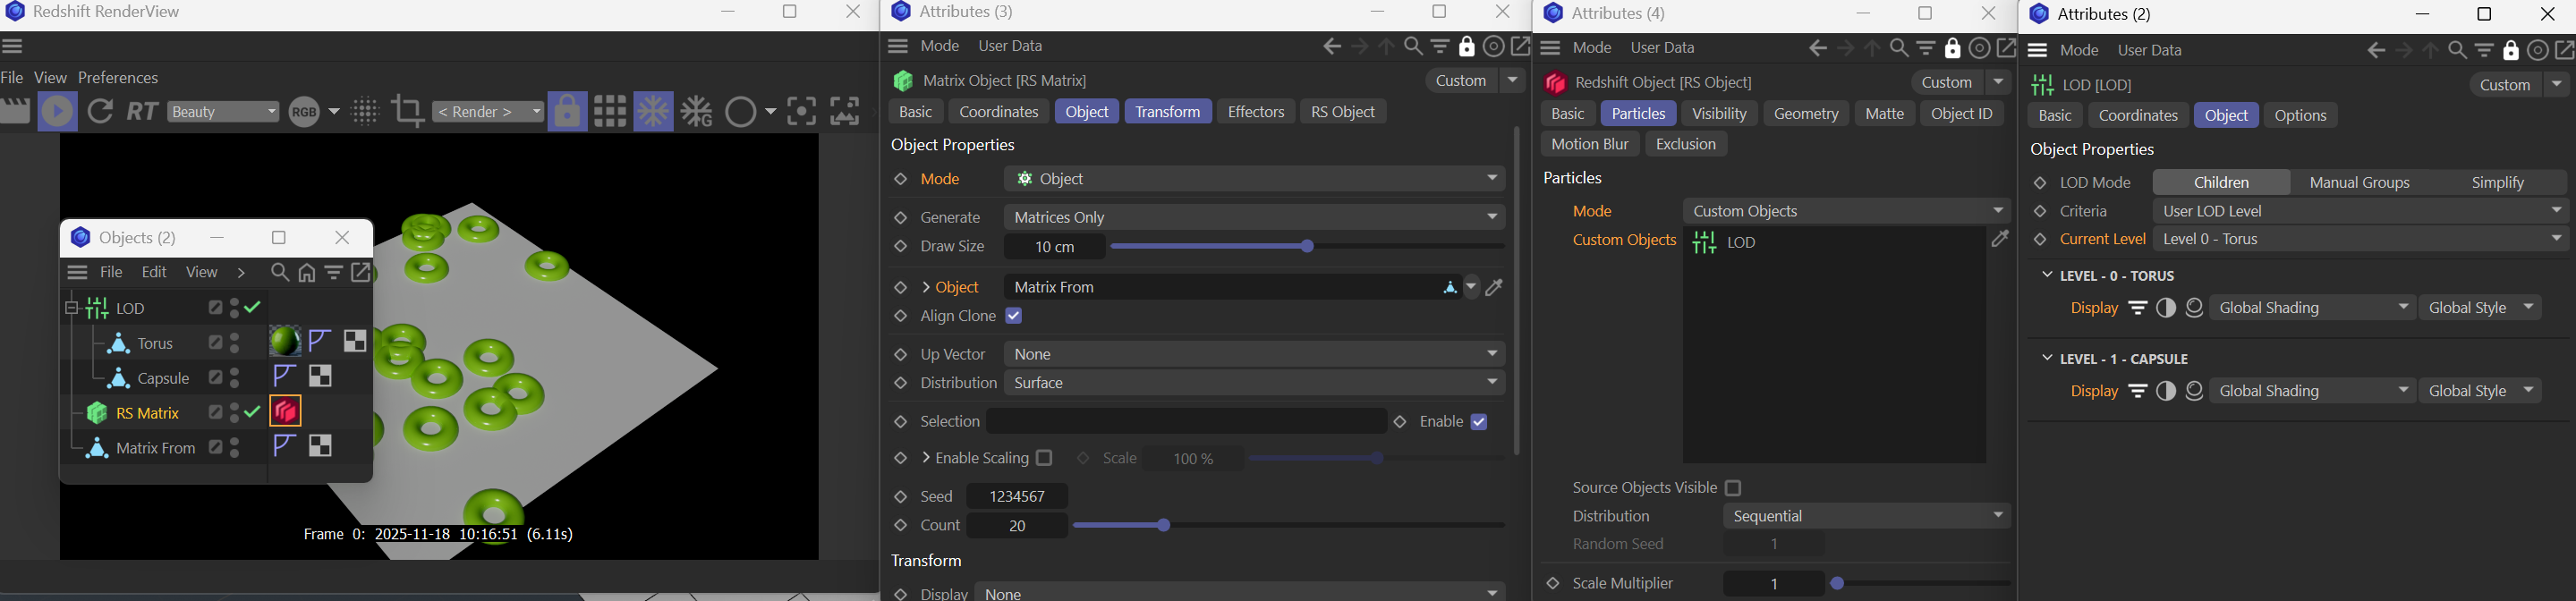Click the red Redshift Object tag on RS Matrix

coord(286,411)
